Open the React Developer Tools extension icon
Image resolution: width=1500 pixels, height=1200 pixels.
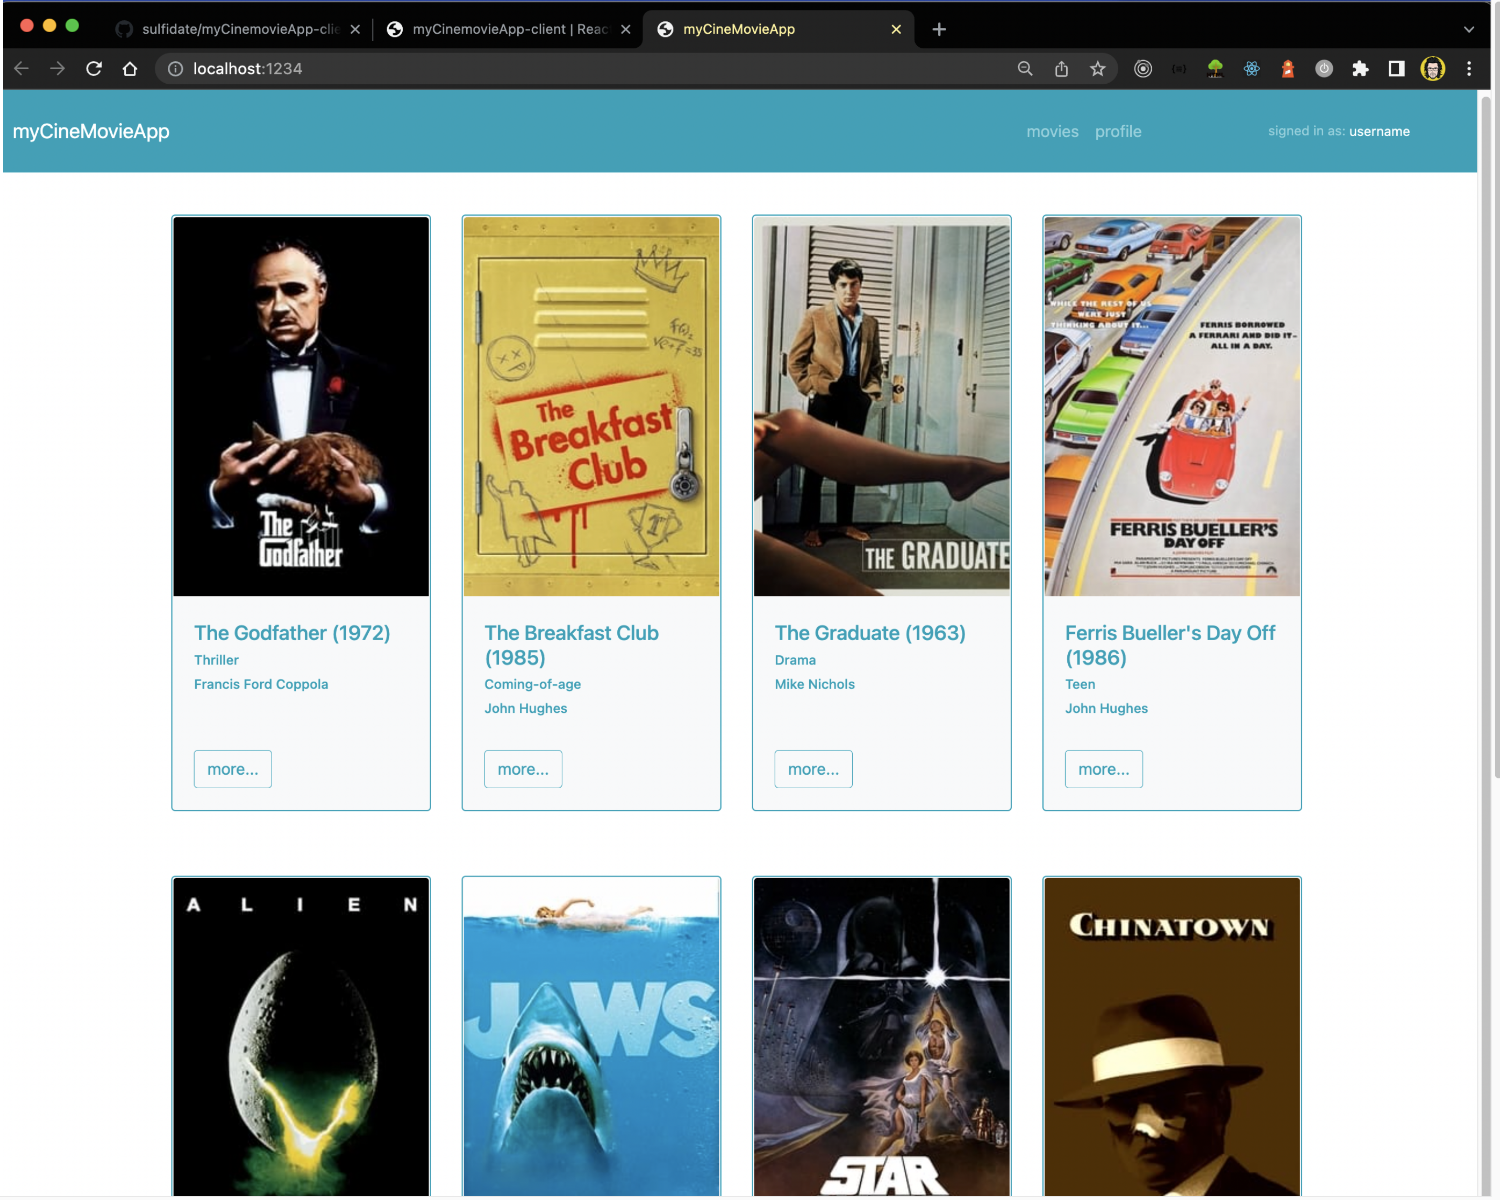tap(1251, 69)
